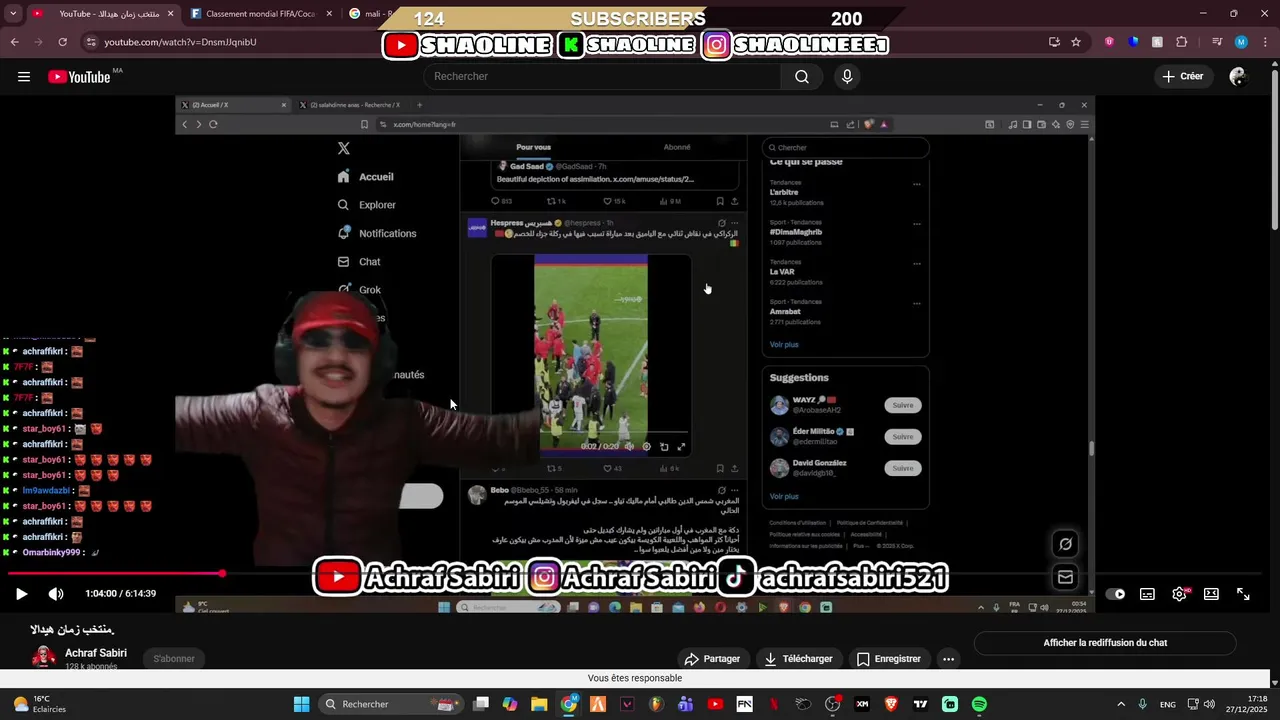Bookmark this page with the star
Viewport: 1280px width, 720px height.
tap(1076, 42)
